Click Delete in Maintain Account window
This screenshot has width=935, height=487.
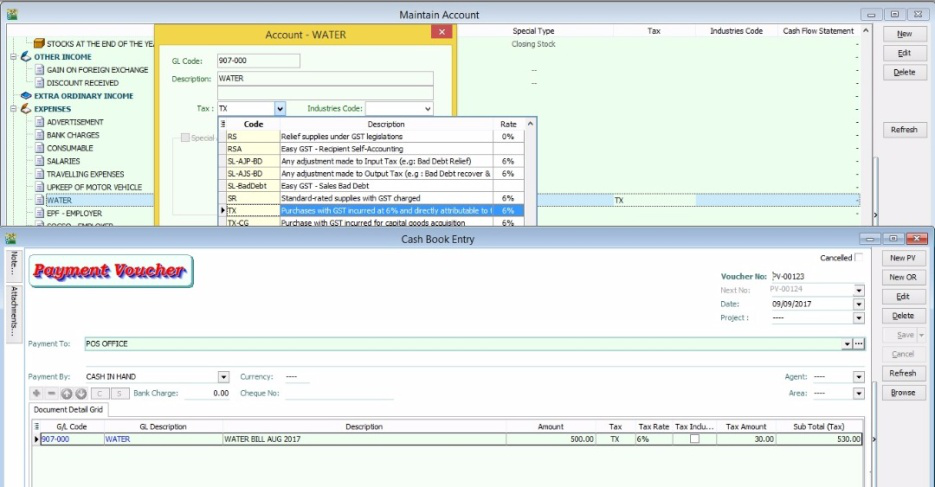(x=904, y=72)
